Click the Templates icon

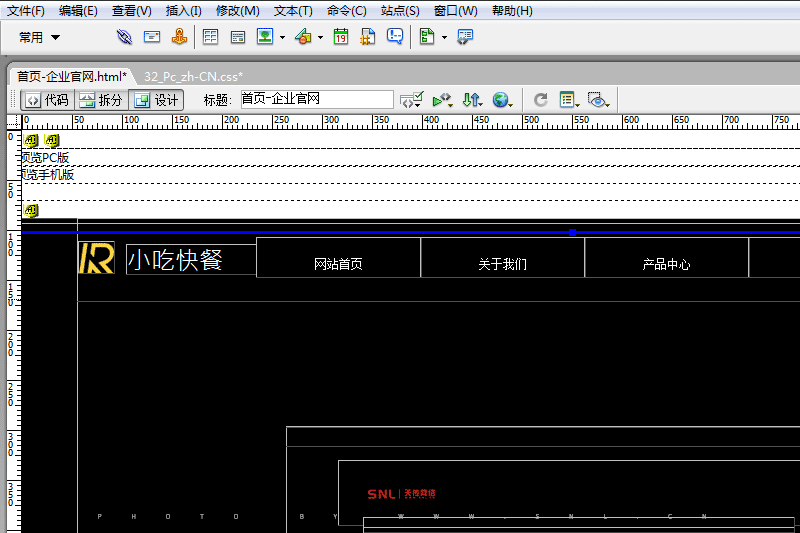coord(427,37)
